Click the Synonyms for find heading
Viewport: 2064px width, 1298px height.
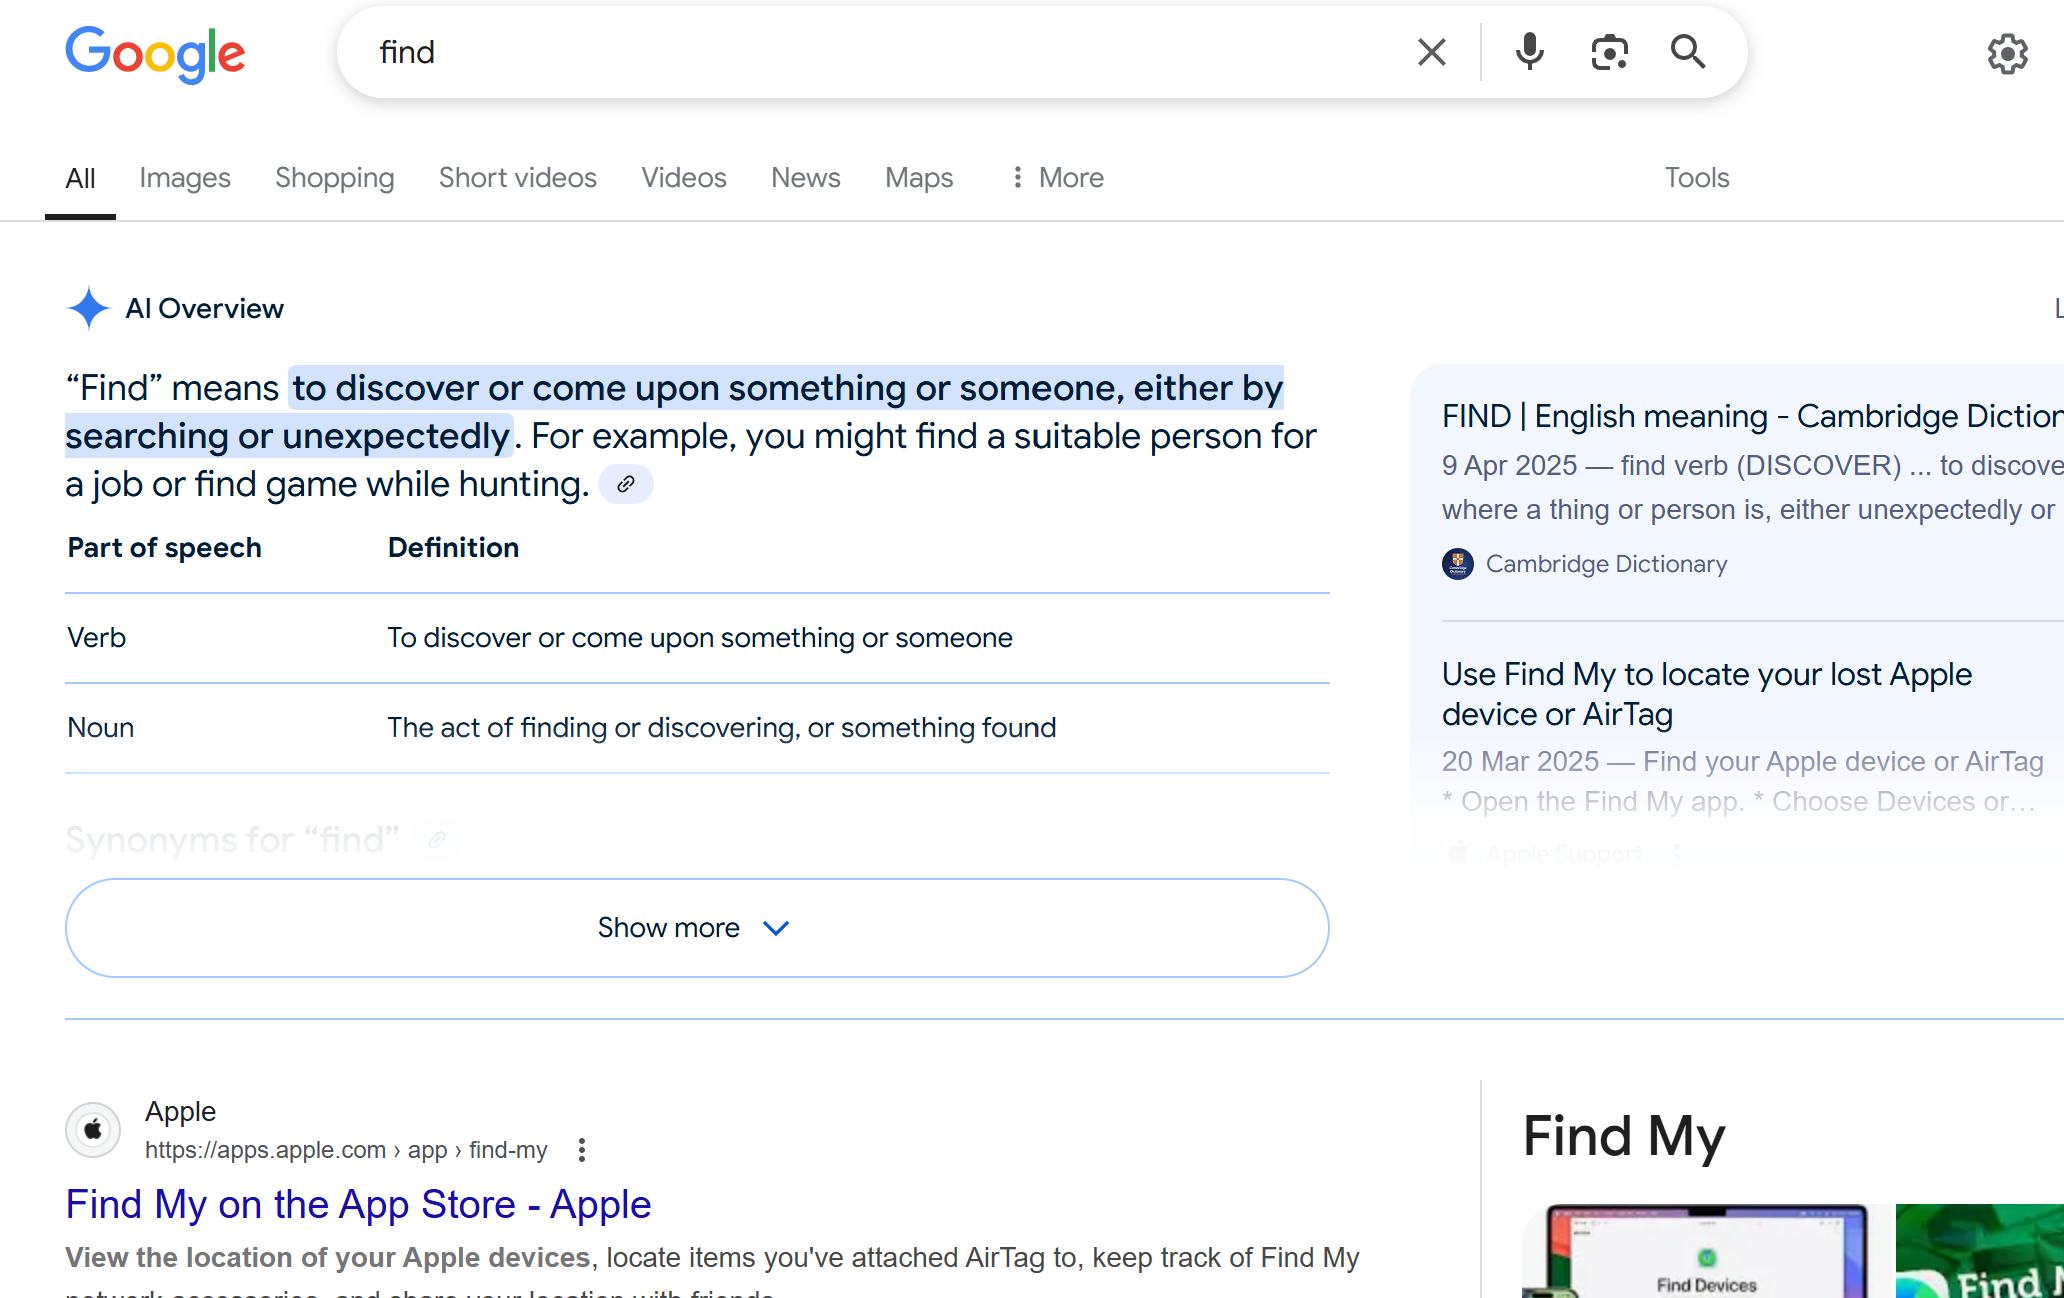pos(232,840)
